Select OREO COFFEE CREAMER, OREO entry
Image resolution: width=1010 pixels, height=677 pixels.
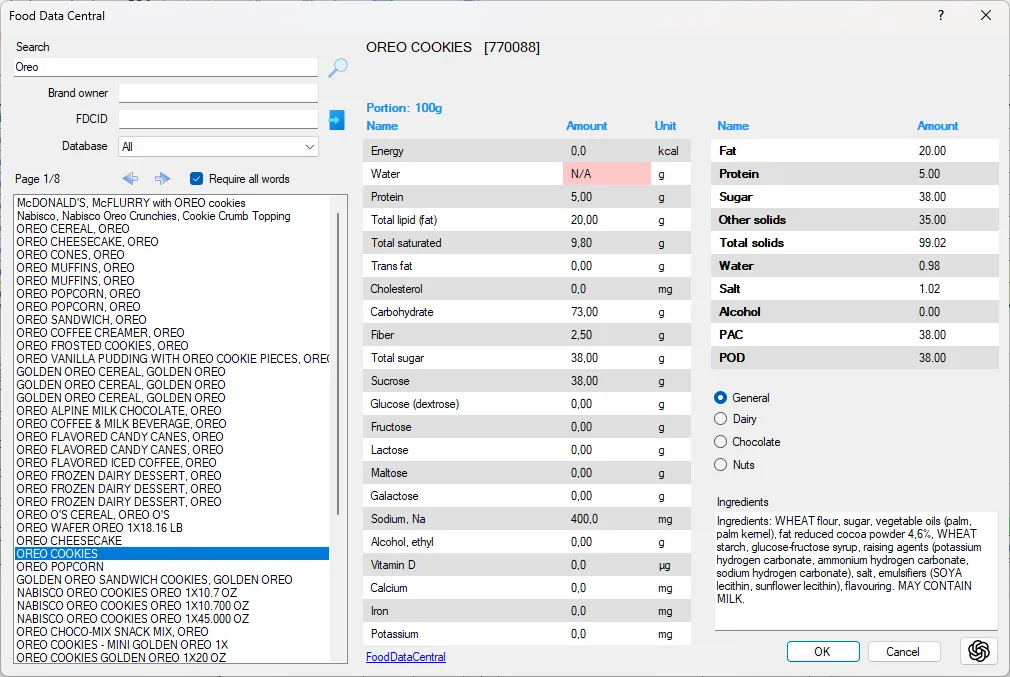(100, 332)
